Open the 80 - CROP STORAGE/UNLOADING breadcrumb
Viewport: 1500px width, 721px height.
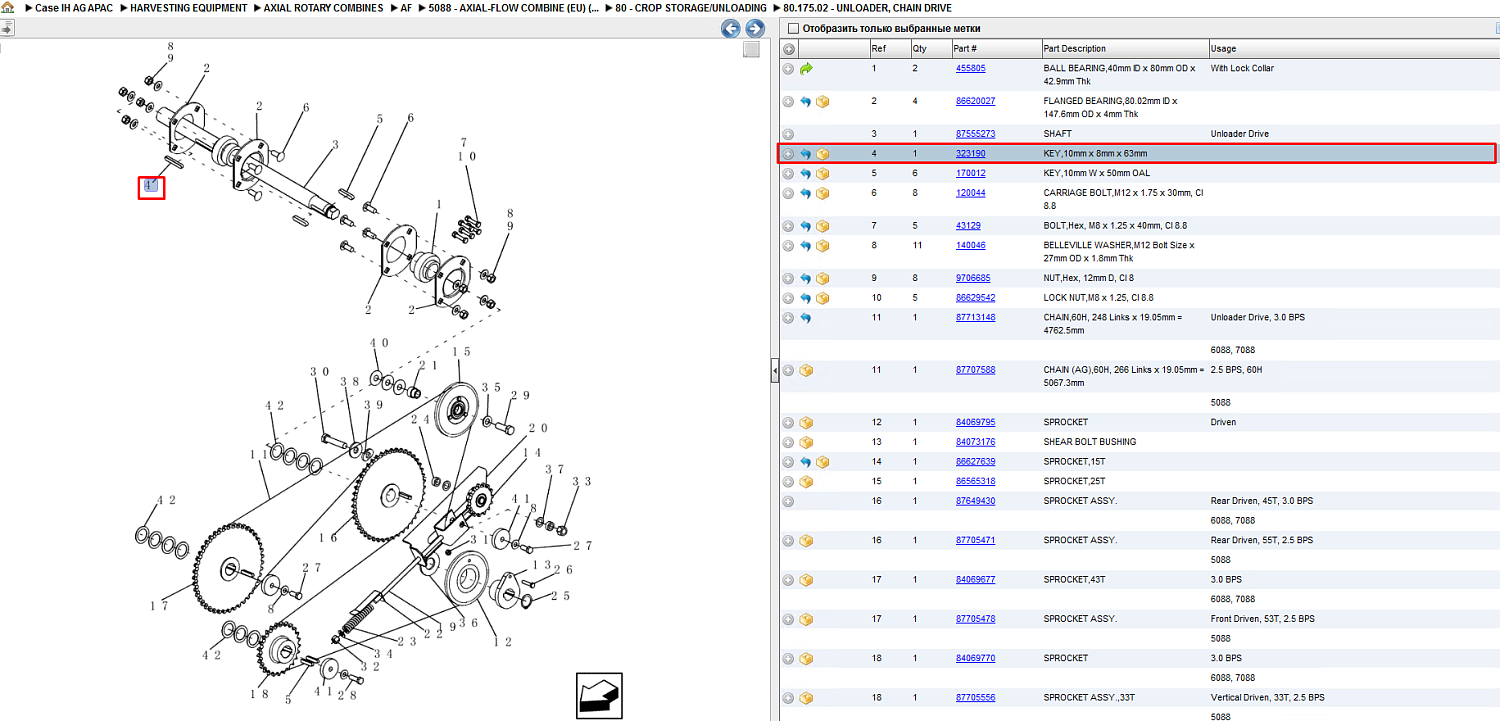691,8
